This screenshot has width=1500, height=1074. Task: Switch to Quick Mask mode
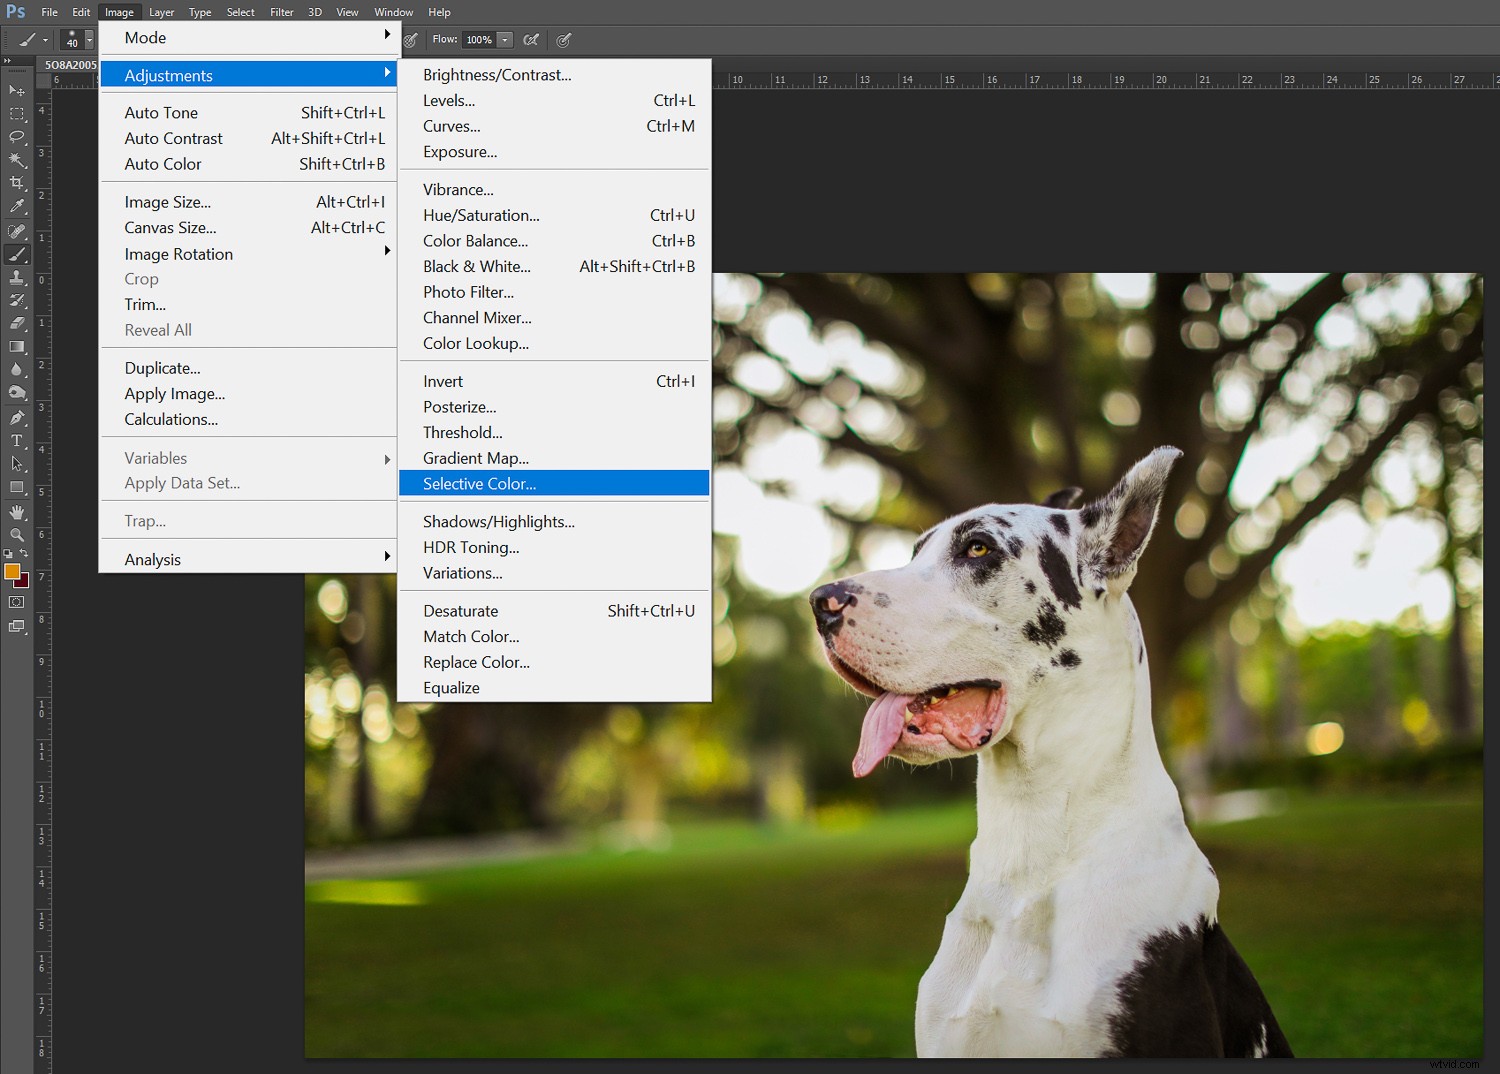(16, 603)
